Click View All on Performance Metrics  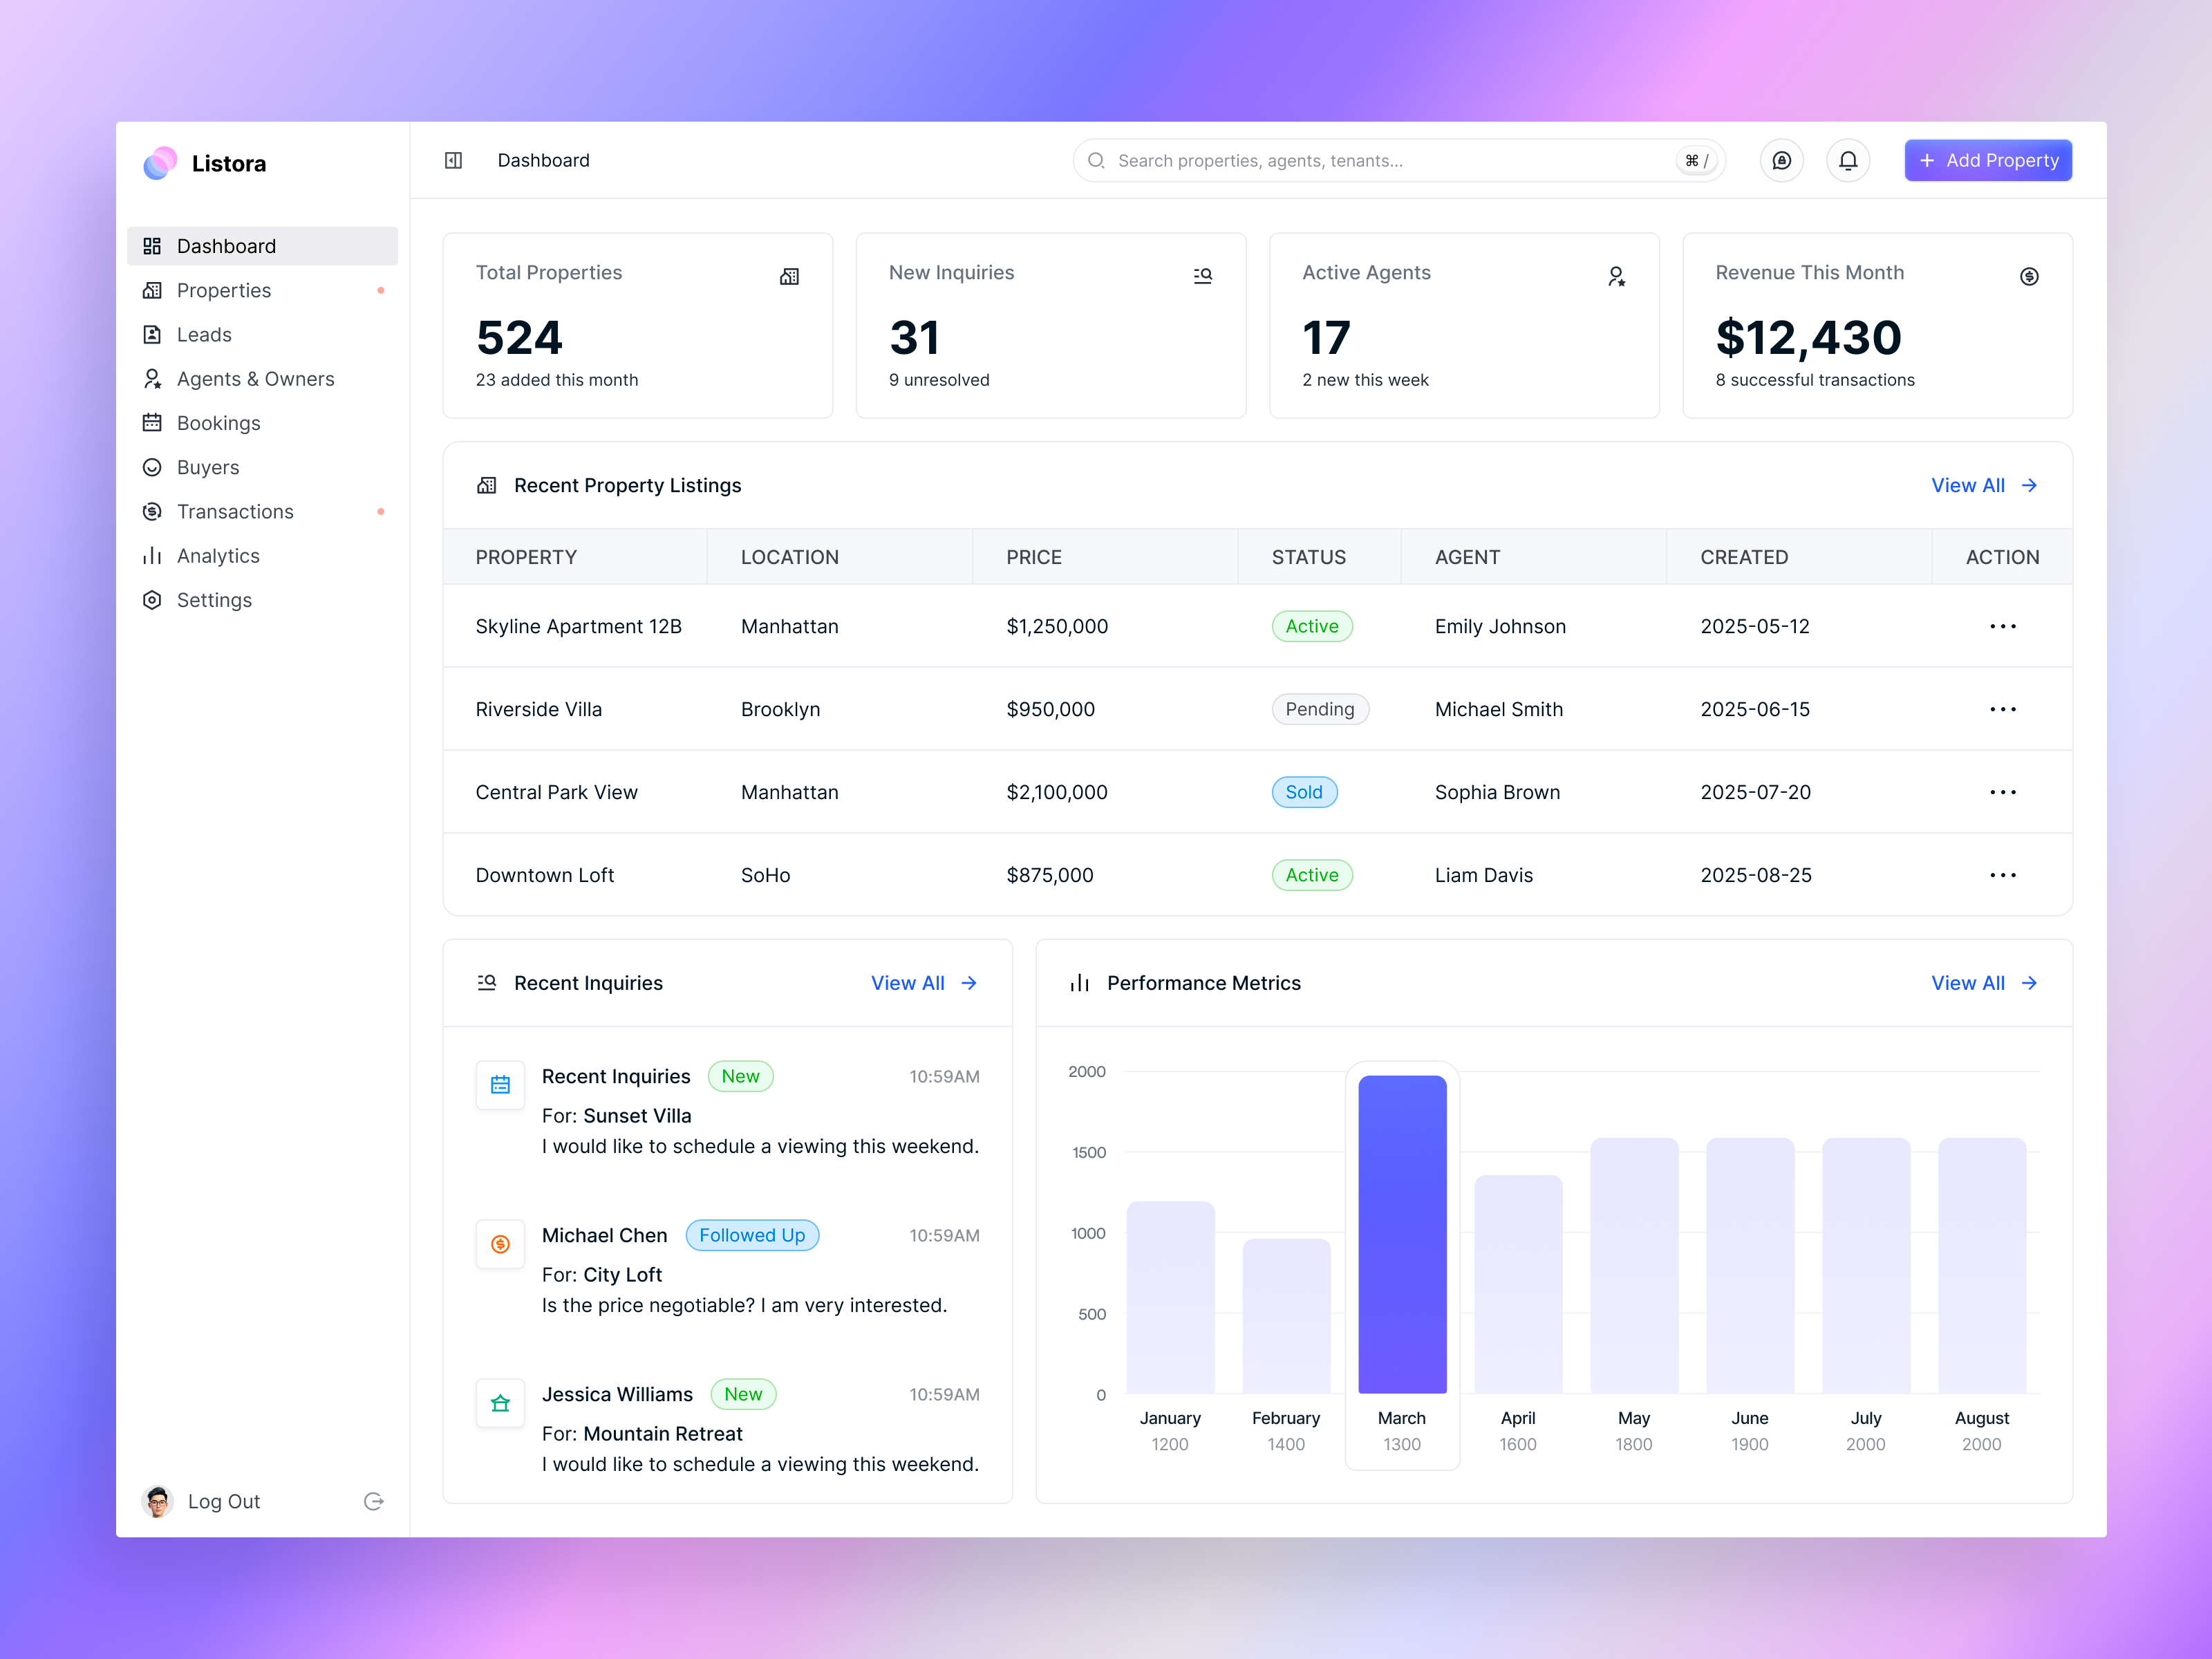coord(1984,983)
